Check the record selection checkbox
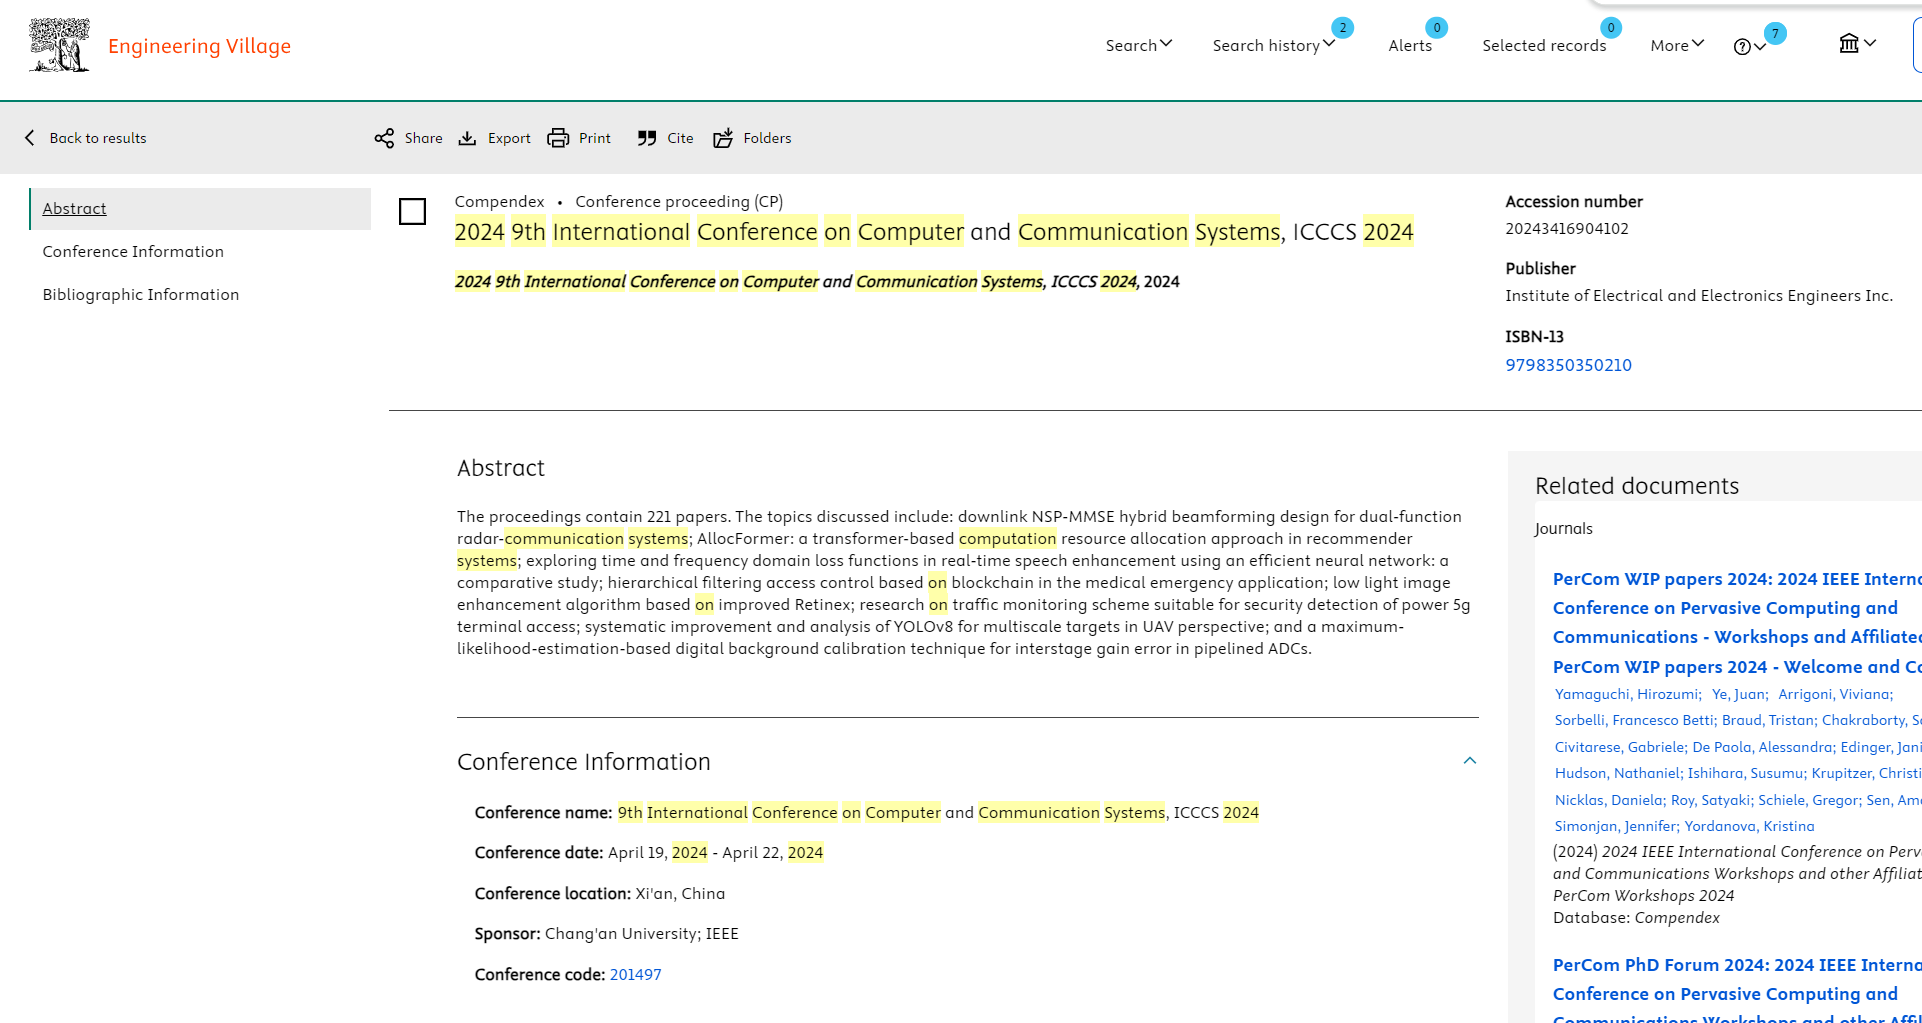This screenshot has width=1922, height=1023. pyautogui.click(x=412, y=211)
